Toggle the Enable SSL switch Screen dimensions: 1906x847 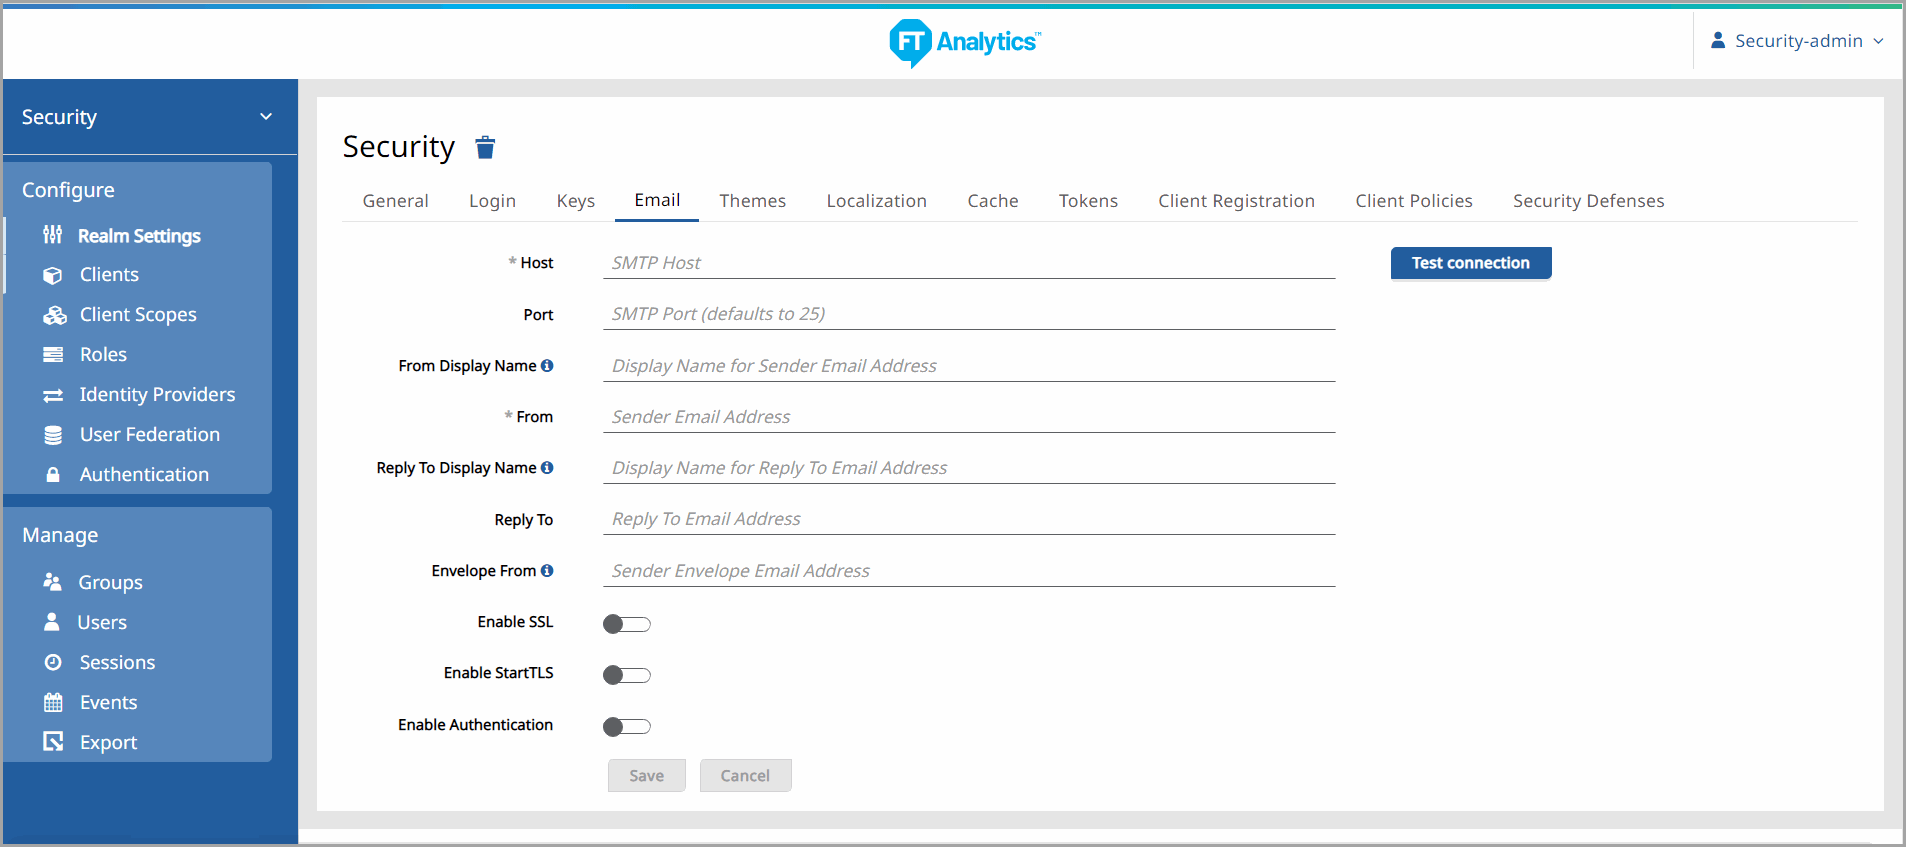pyautogui.click(x=627, y=624)
